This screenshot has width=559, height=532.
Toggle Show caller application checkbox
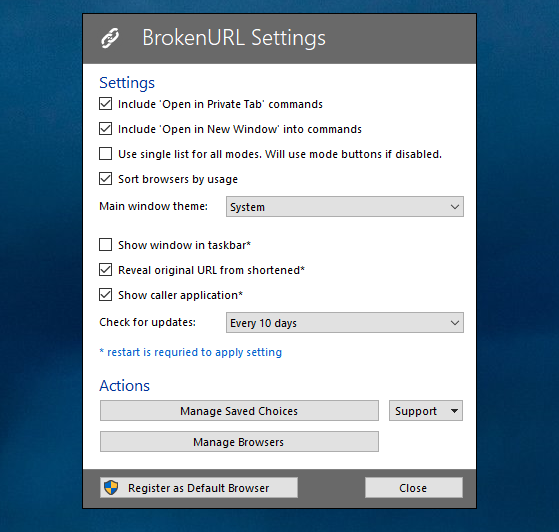tap(106, 295)
